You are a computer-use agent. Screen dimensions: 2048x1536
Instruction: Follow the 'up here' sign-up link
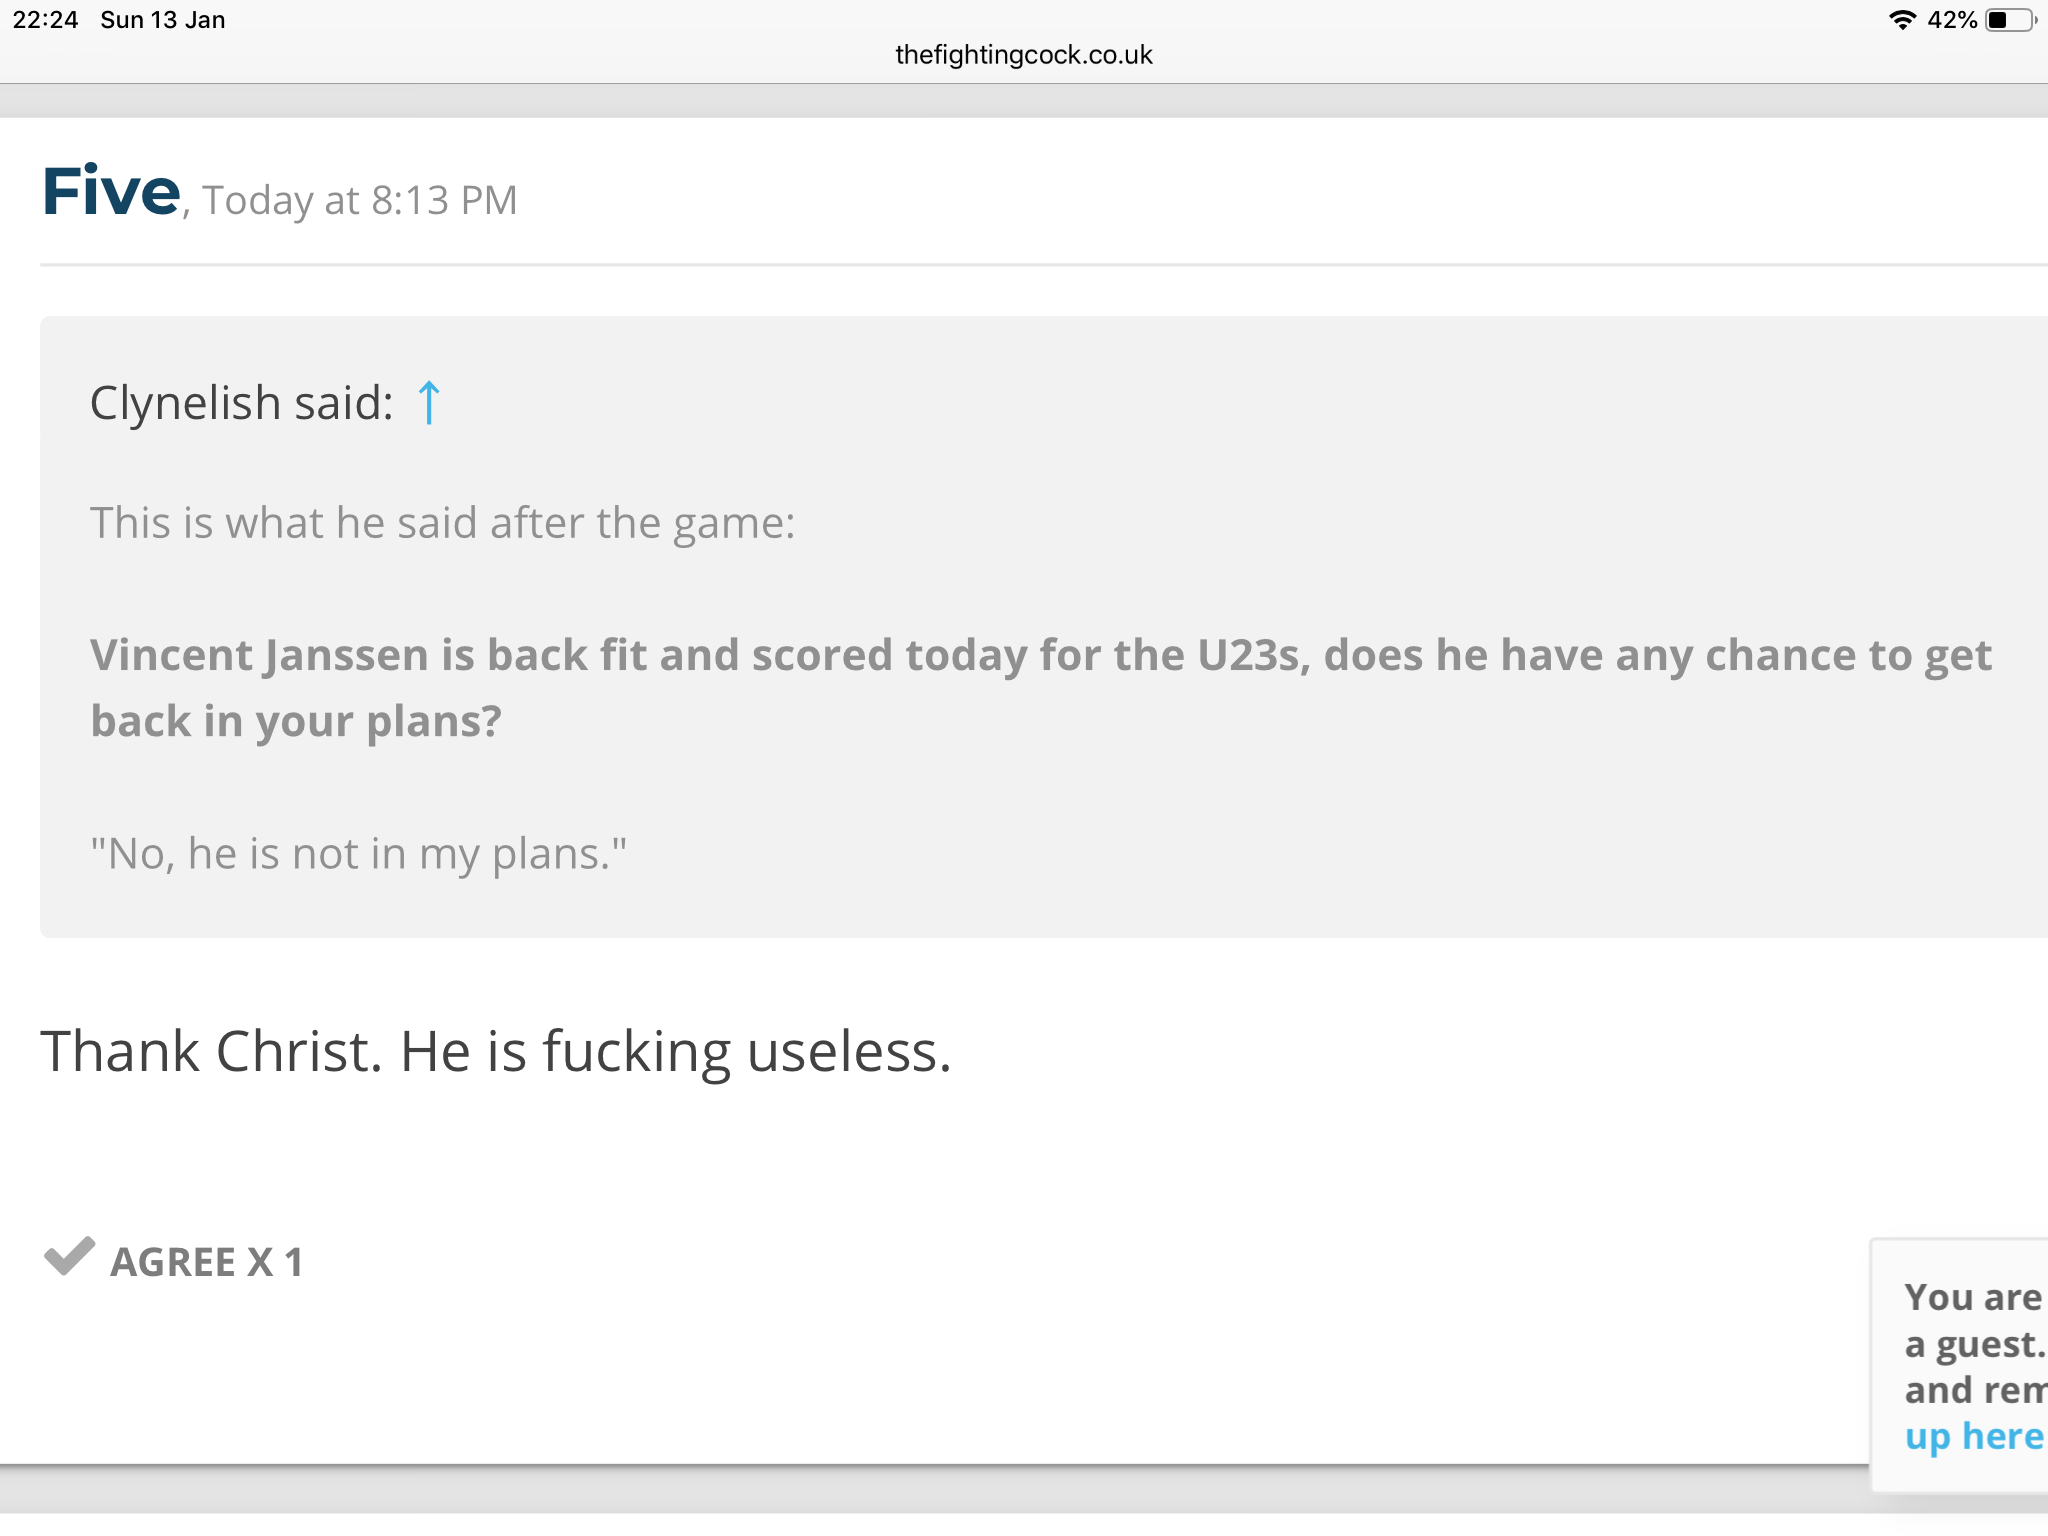pyautogui.click(x=1974, y=1436)
